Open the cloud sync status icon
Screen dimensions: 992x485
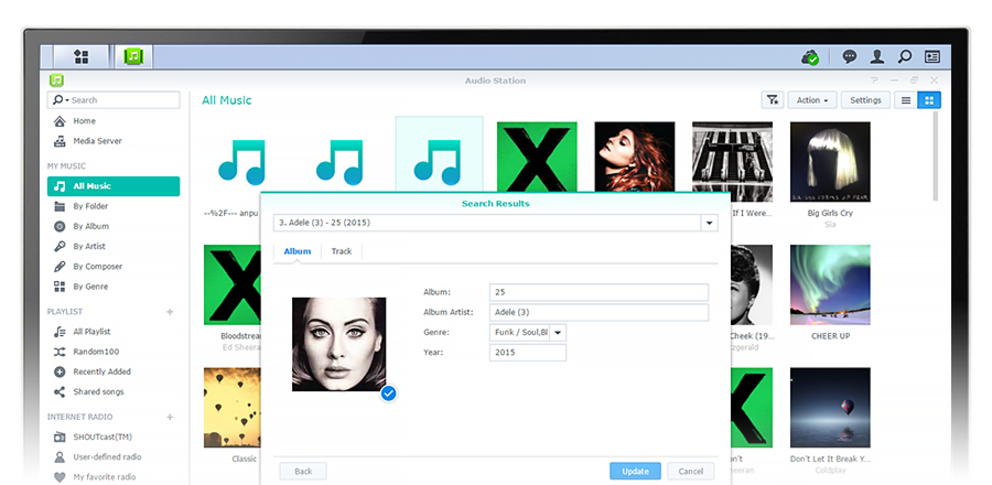pos(810,58)
